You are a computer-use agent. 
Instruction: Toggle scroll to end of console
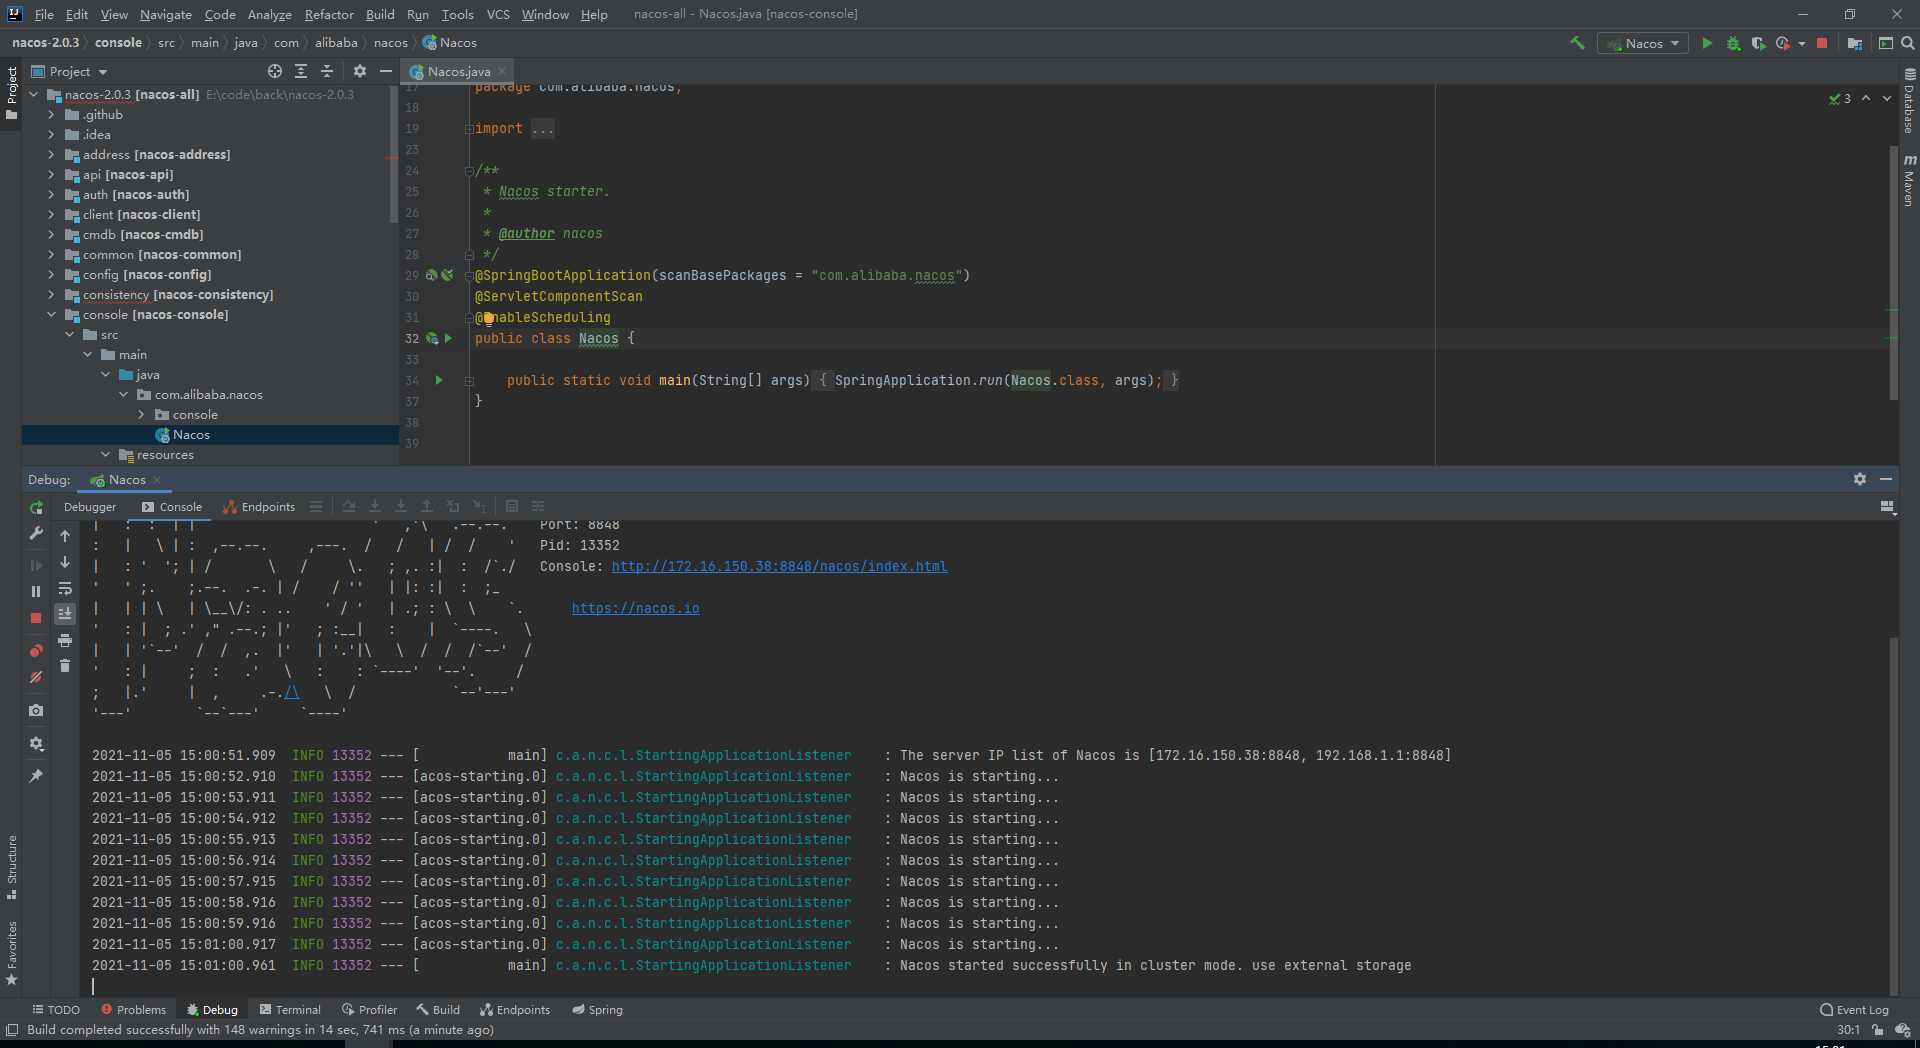click(x=65, y=614)
